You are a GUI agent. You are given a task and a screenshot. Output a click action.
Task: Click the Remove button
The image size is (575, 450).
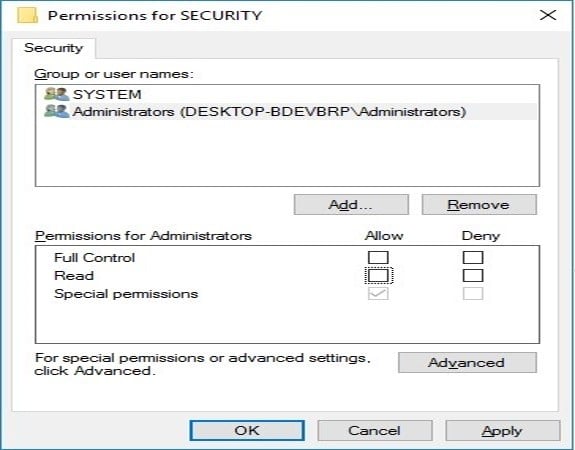click(x=479, y=205)
